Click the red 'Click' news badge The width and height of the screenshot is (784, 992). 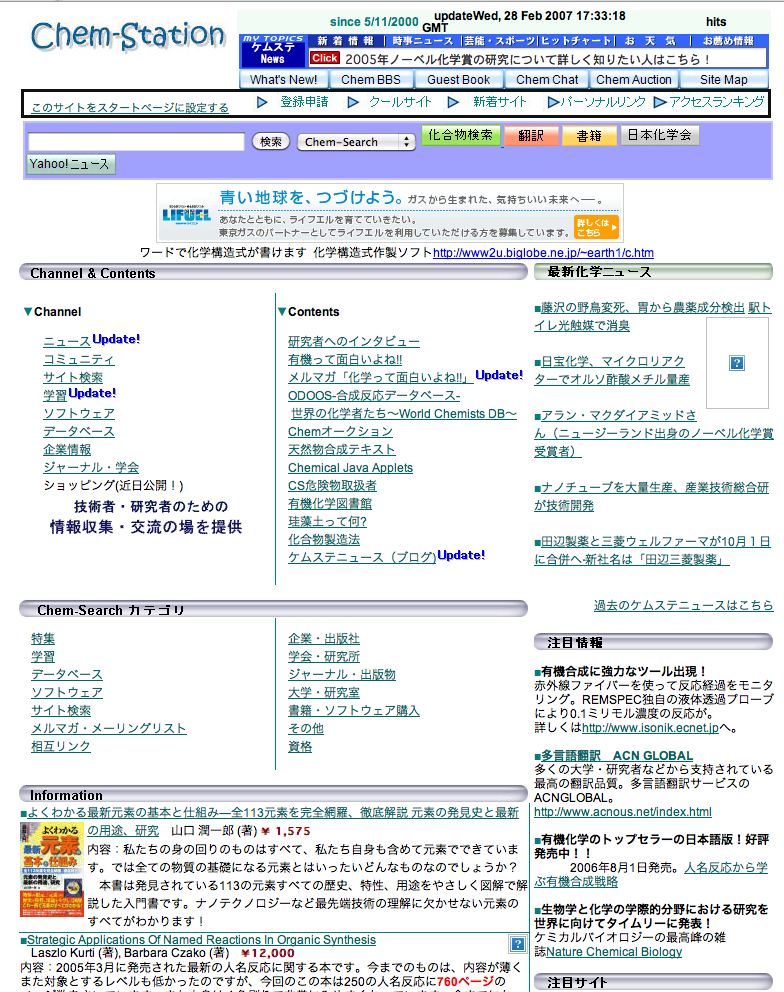tap(324, 59)
